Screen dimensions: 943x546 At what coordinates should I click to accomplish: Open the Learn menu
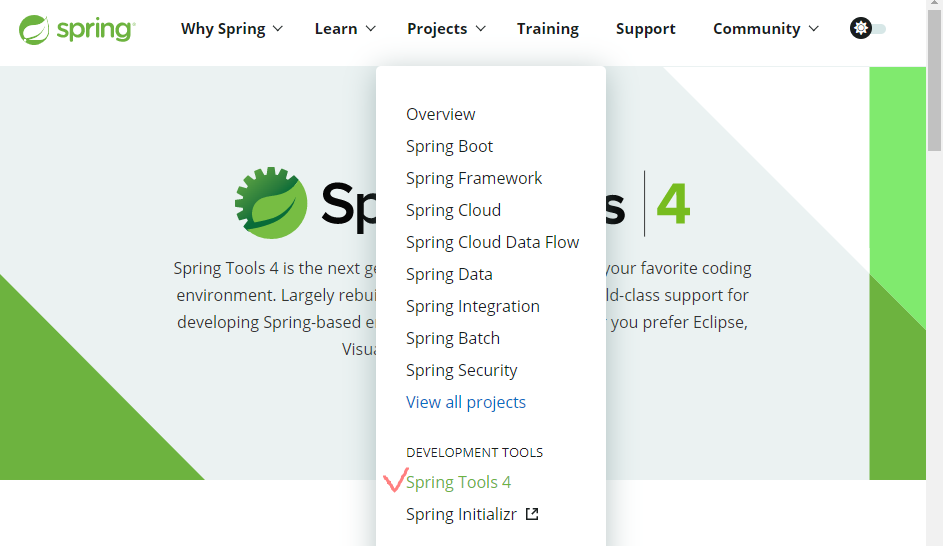(336, 29)
